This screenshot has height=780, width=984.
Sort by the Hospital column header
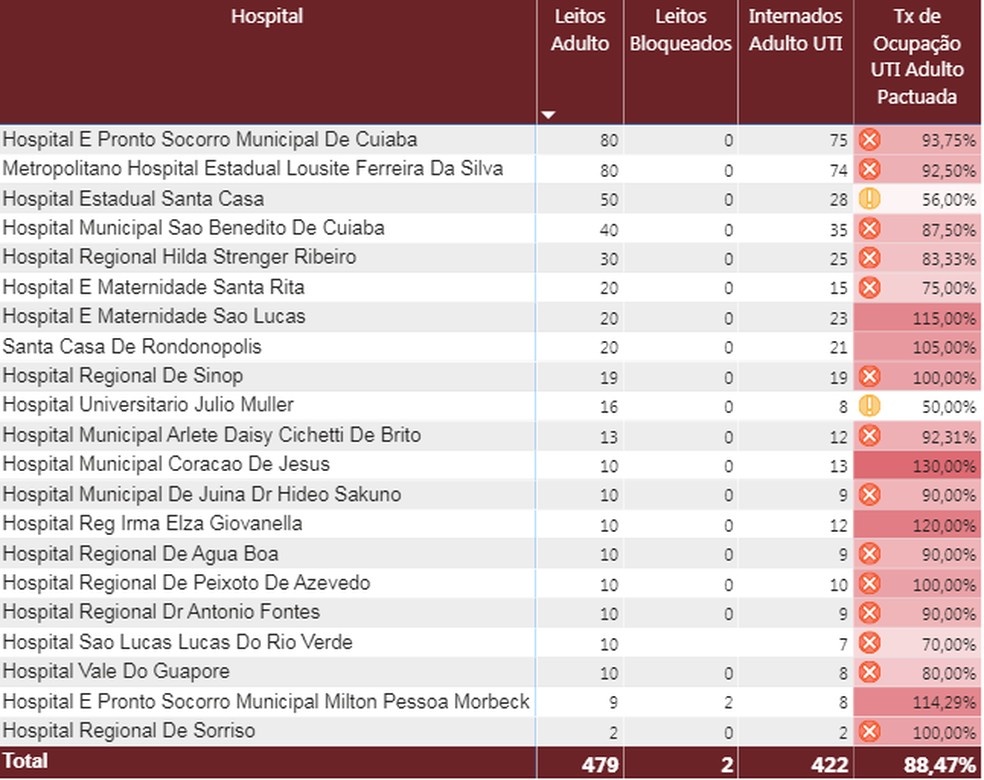pyautogui.click(x=267, y=16)
